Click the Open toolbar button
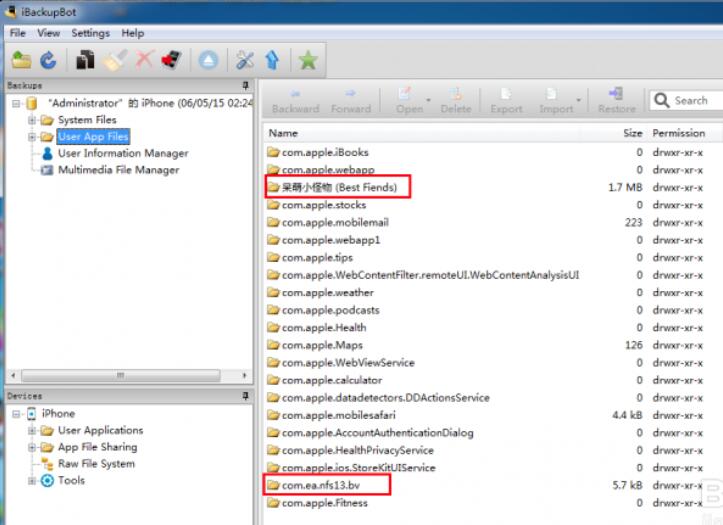Screen dimensions: 723x525 409,101
